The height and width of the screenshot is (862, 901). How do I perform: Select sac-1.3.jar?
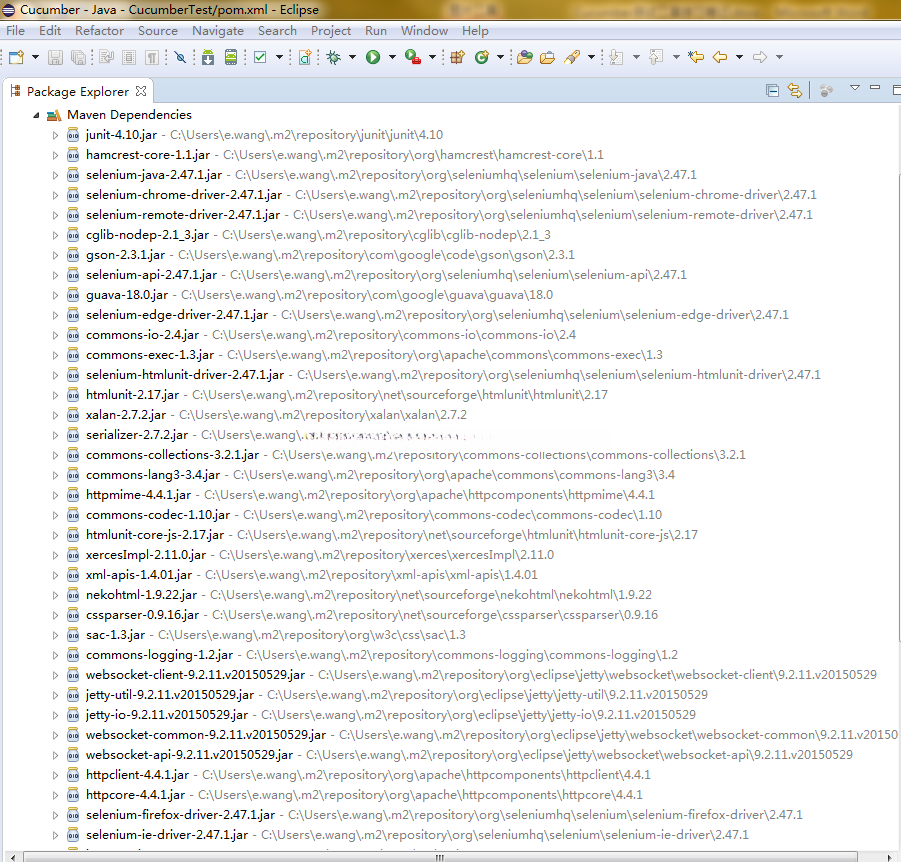click(115, 635)
